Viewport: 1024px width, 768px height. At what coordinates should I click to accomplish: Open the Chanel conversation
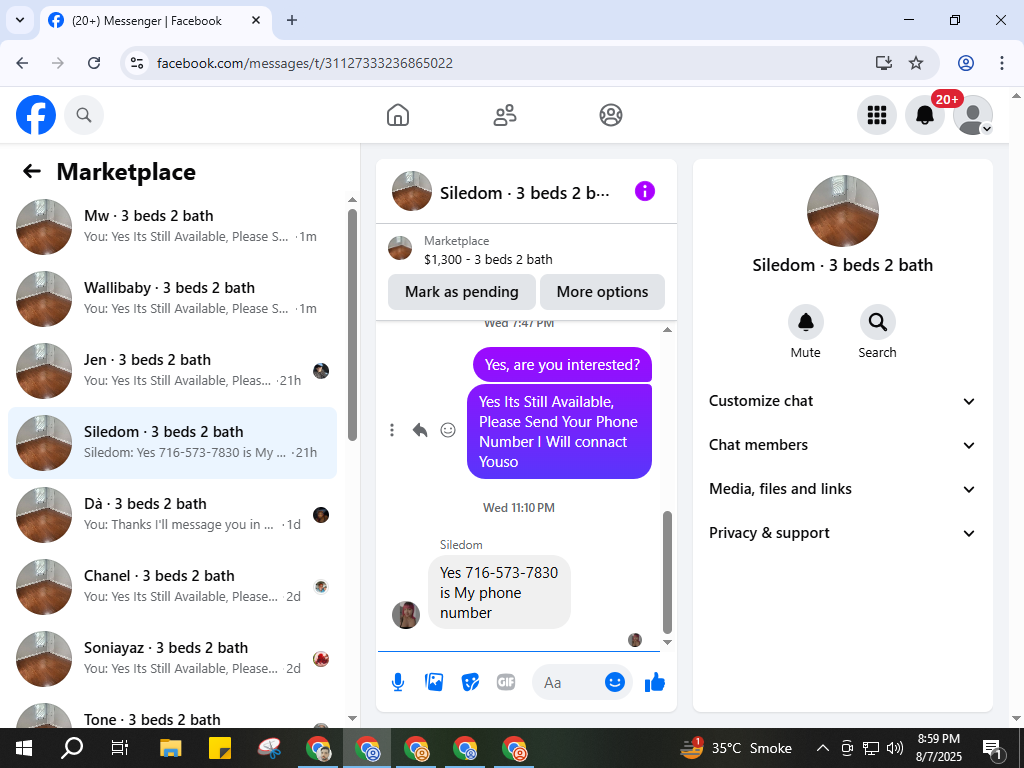[172, 586]
